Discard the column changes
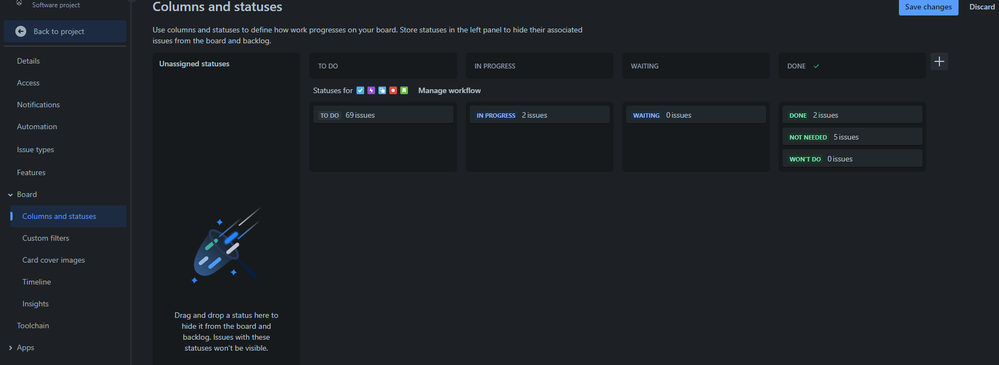Image resolution: width=999 pixels, height=365 pixels. coord(982,7)
